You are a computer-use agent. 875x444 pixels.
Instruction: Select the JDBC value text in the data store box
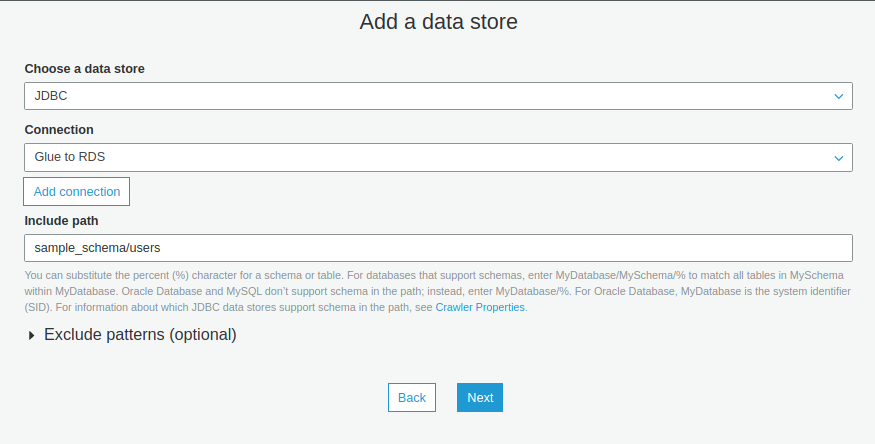pyautogui.click(x=51, y=96)
